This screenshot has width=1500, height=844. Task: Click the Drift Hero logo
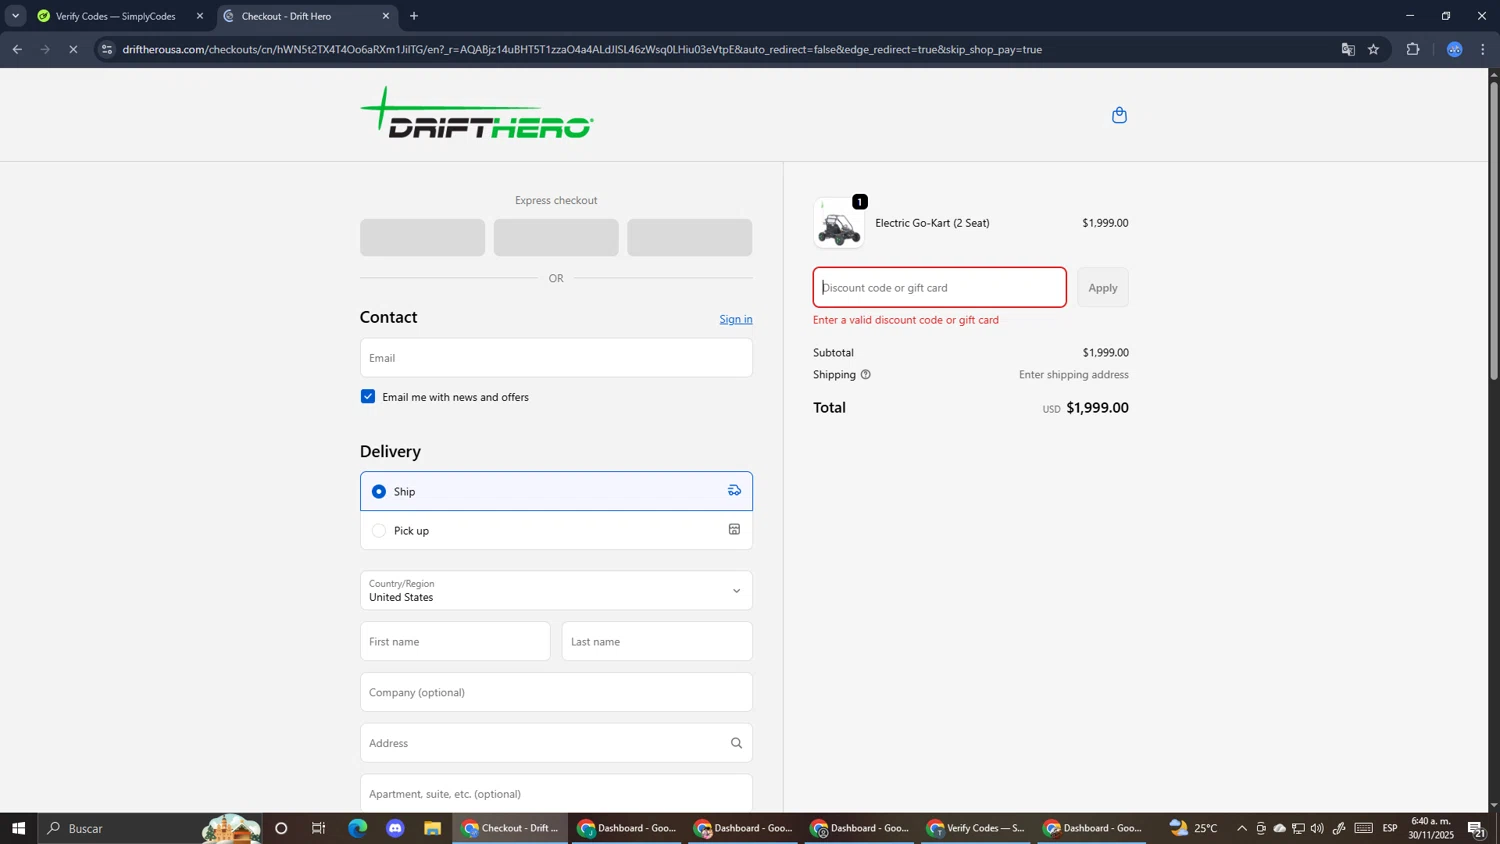pos(477,113)
